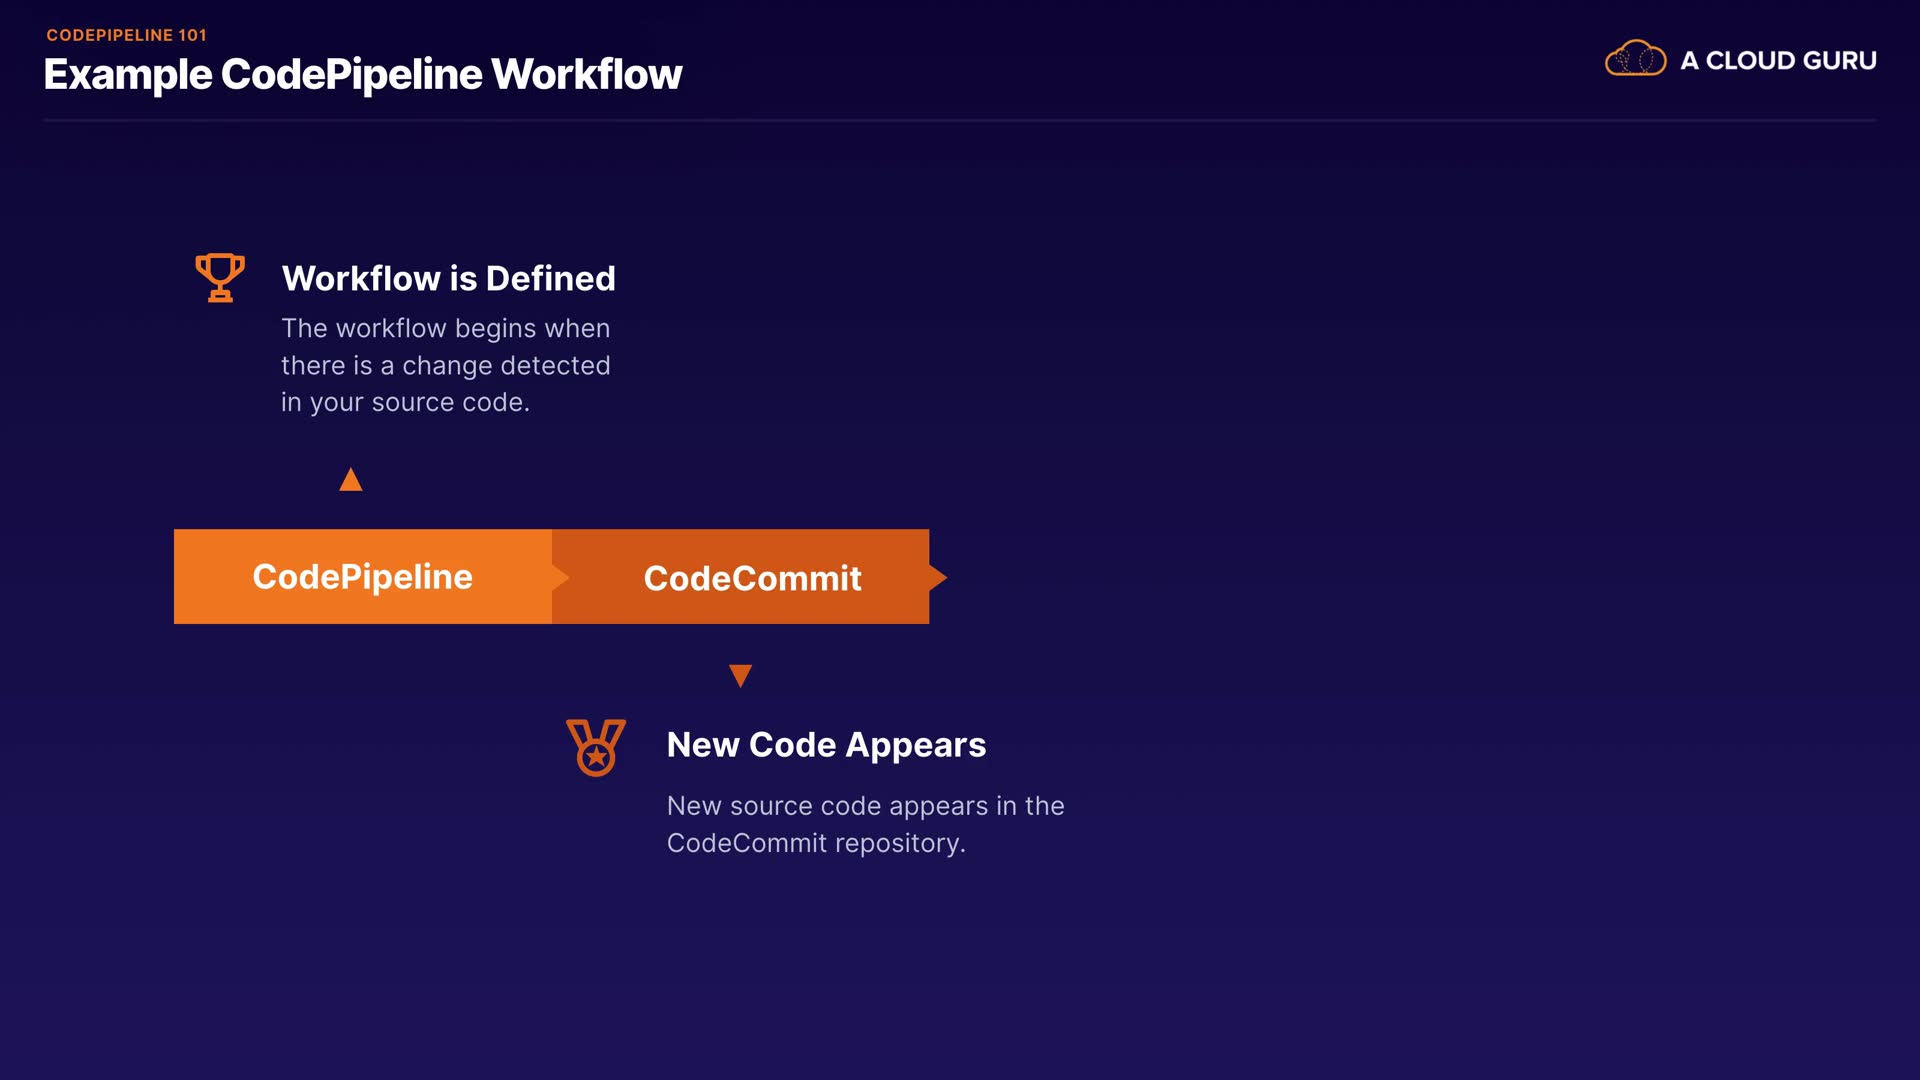
Task: Click the A CLOUD GURU brand text
Action: pyautogui.click(x=1778, y=61)
